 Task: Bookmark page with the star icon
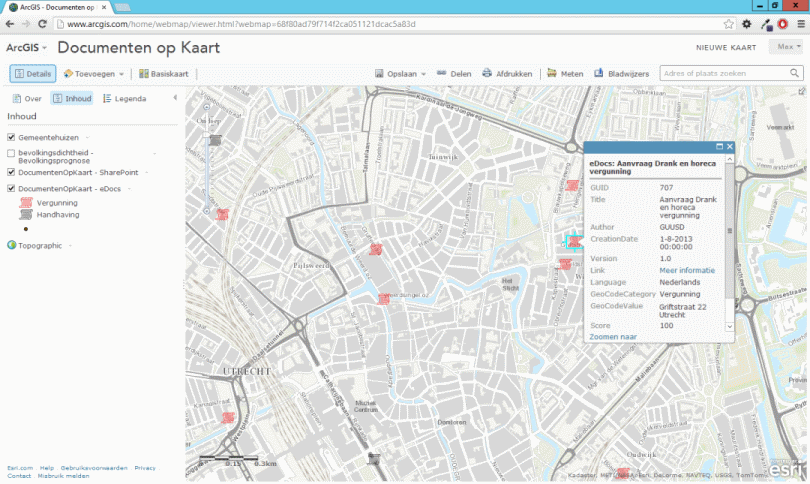pos(728,24)
